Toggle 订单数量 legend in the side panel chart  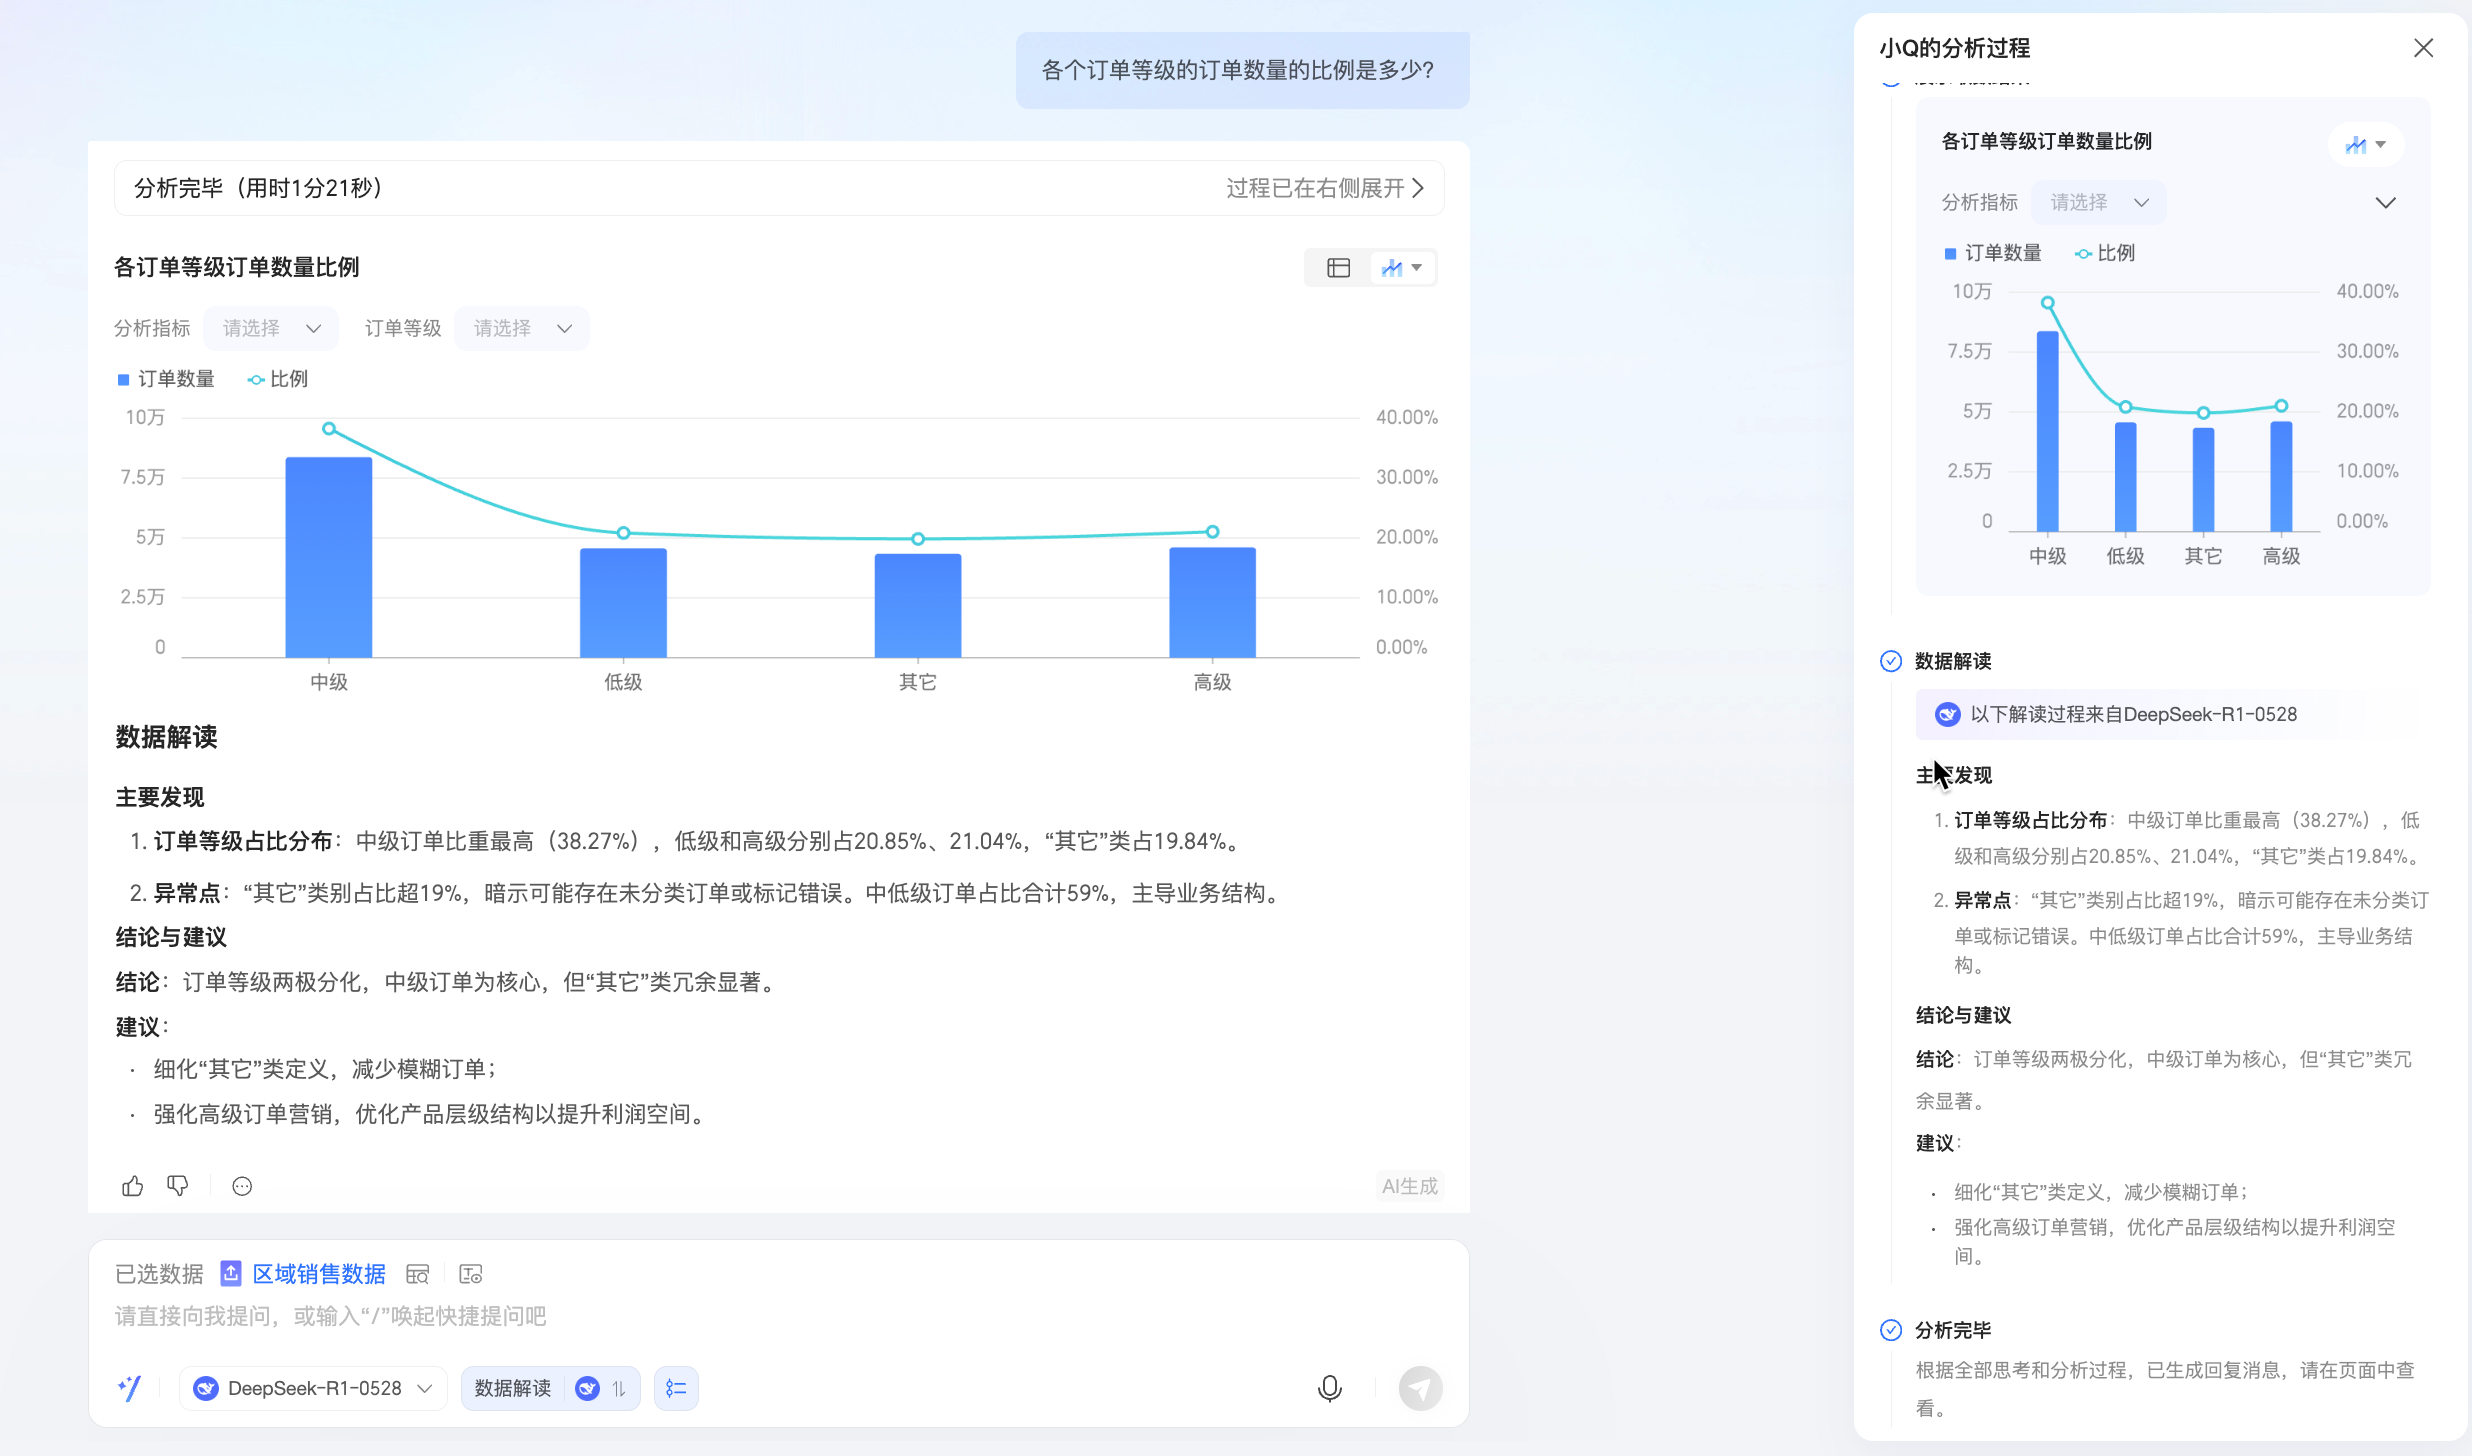(1993, 253)
